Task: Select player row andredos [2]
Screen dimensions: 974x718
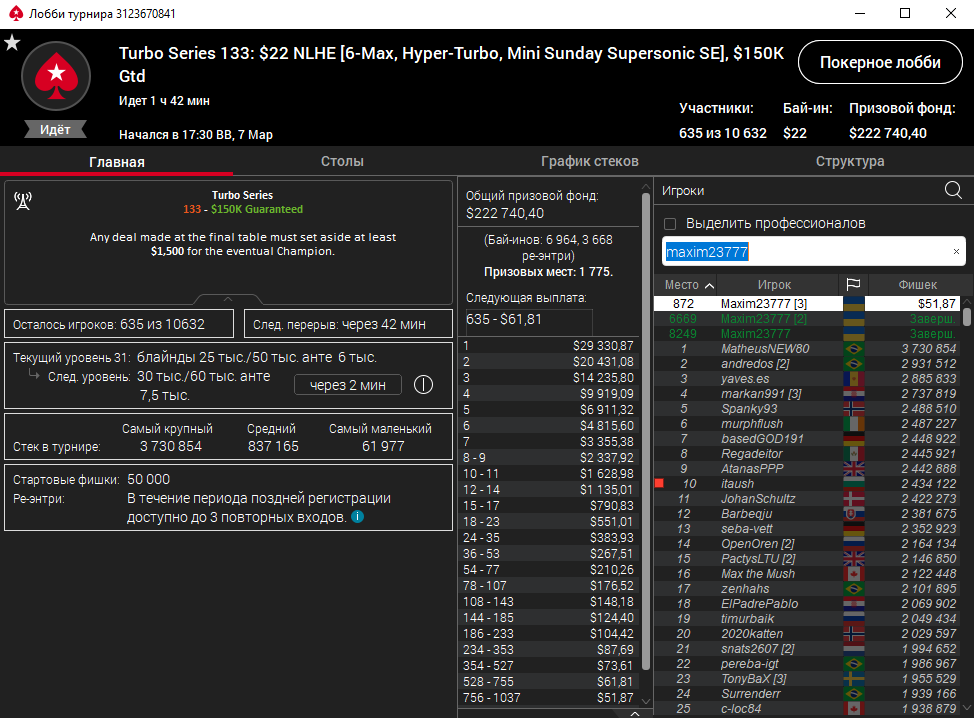Action: tap(808, 364)
